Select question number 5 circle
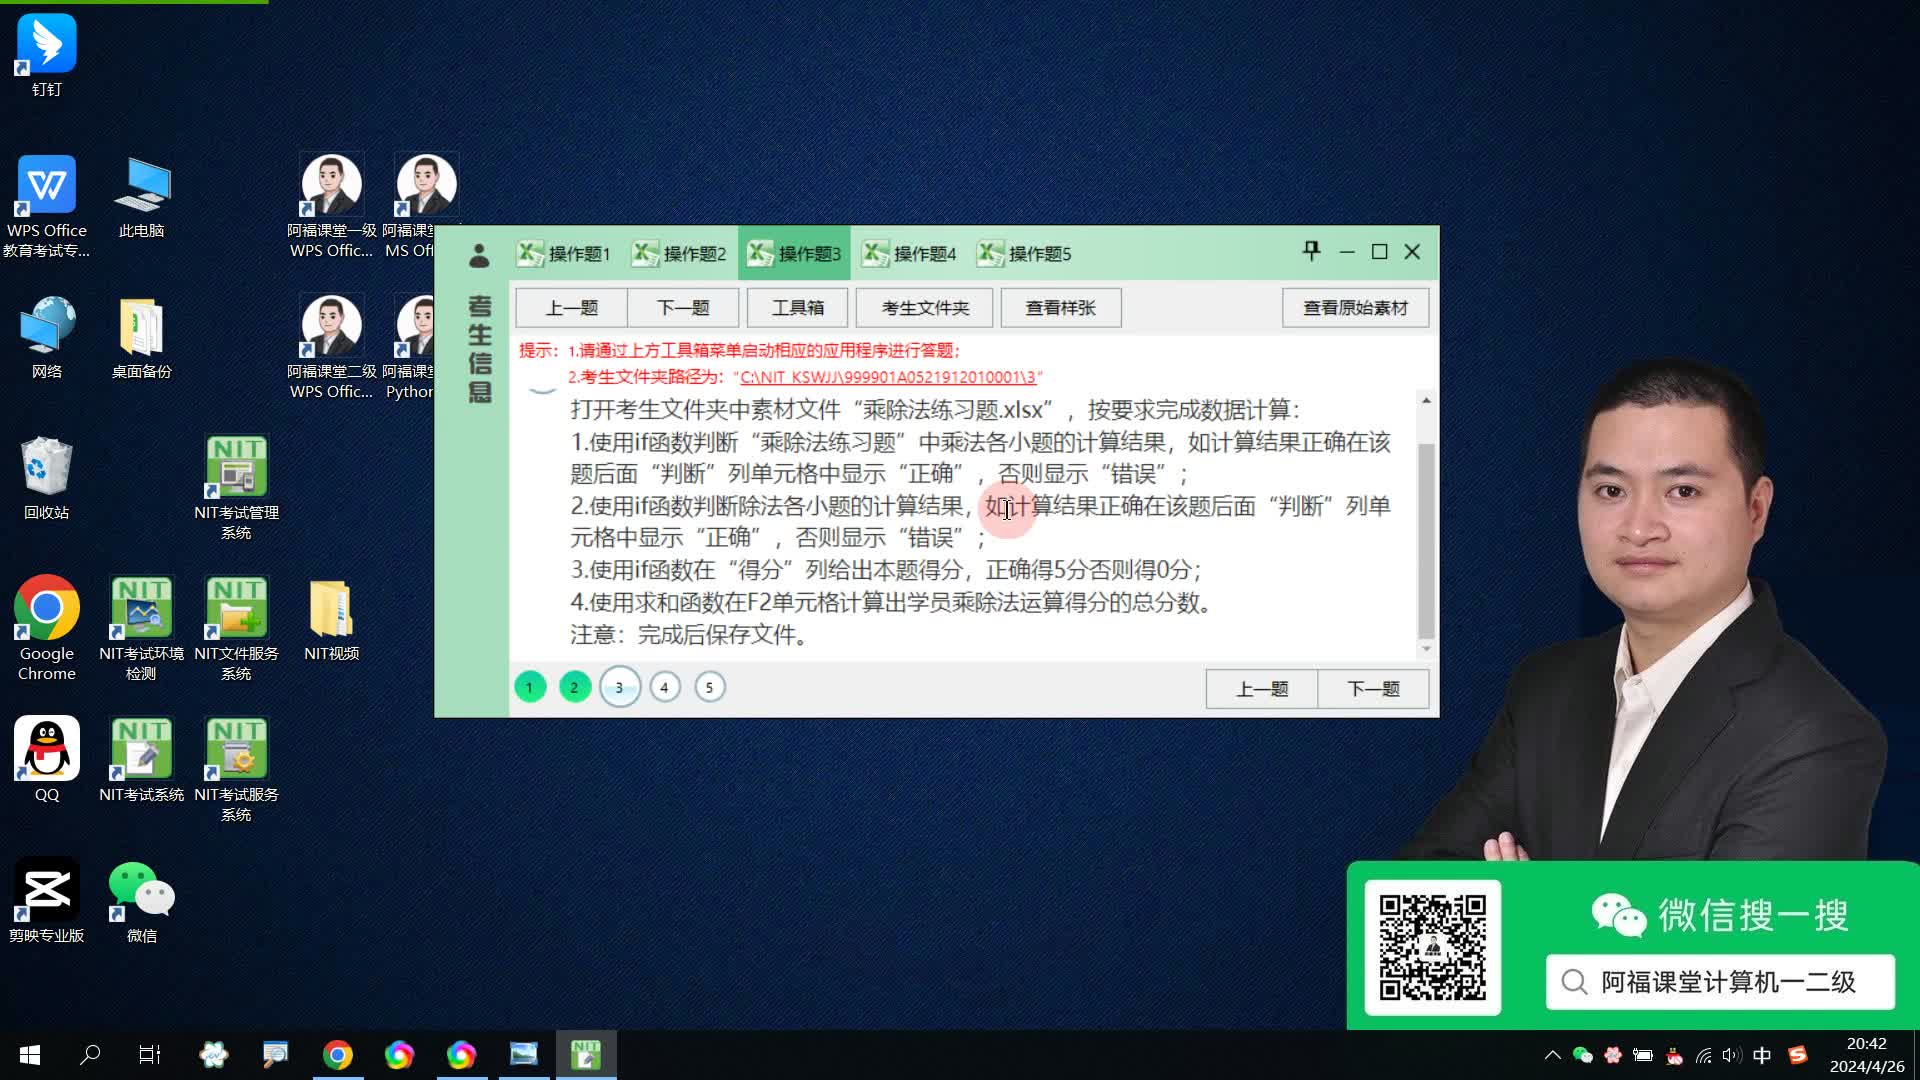Viewport: 1920px width, 1080px height. [709, 687]
